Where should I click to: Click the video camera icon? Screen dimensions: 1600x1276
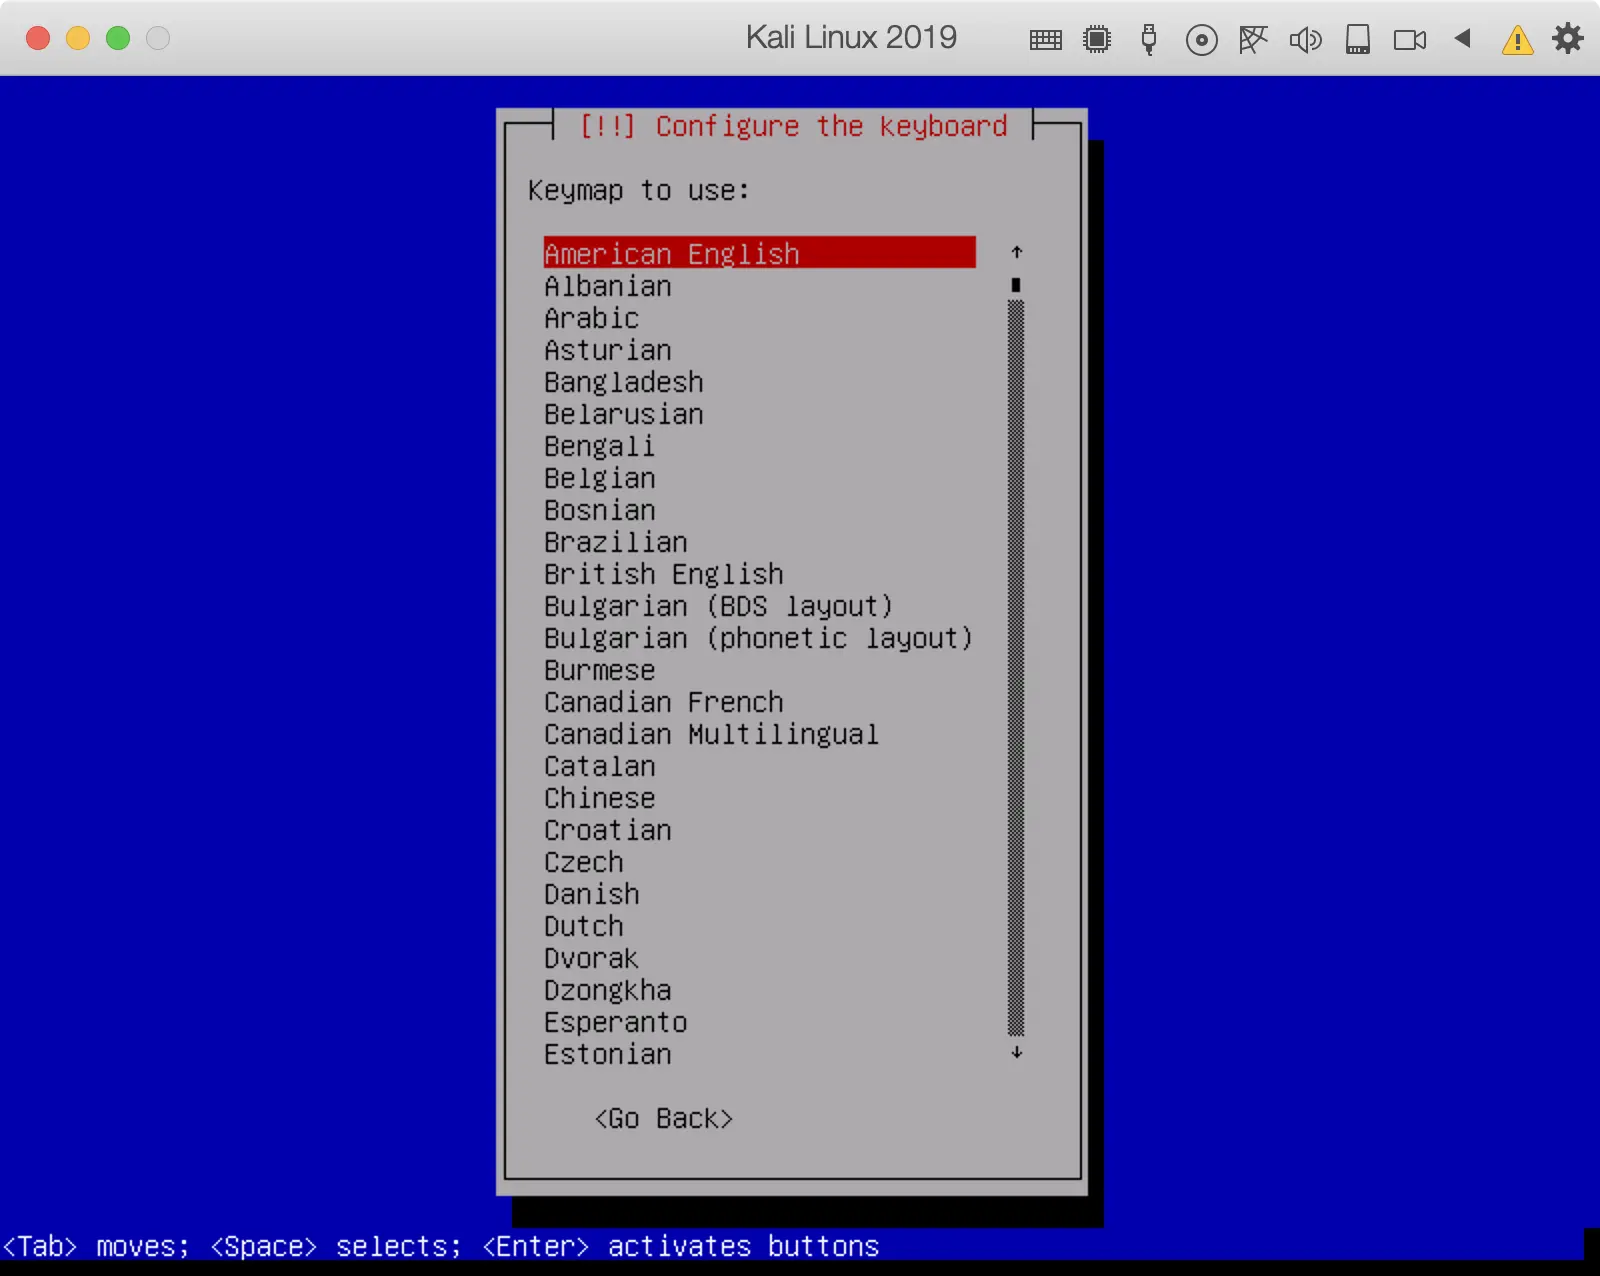pos(1410,40)
